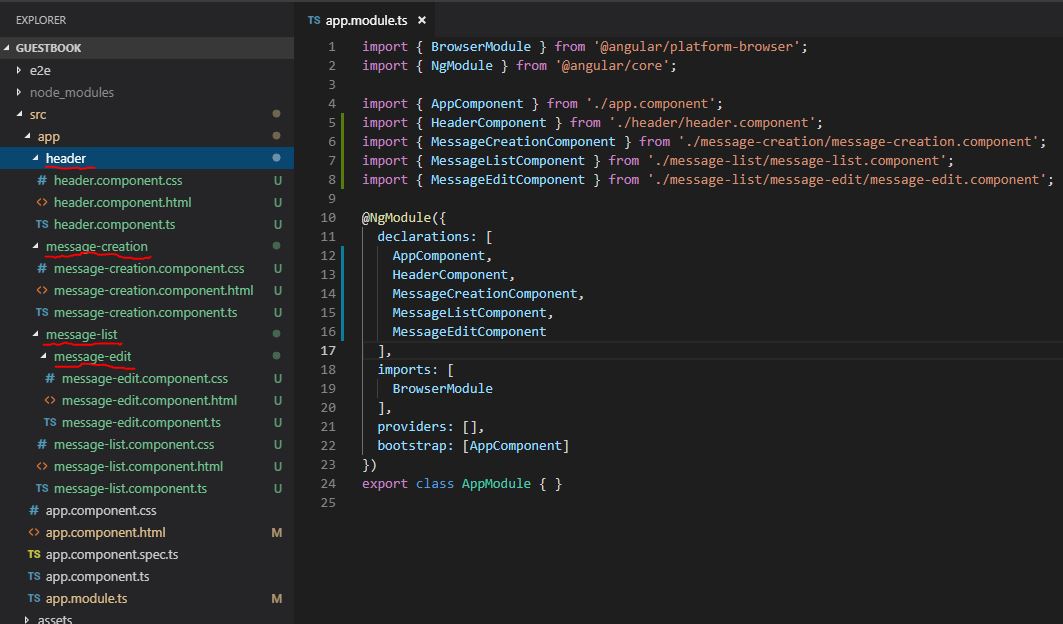Click the HTML icon beside app.component.html
Viewport: 1063px width, 624px height.
tap(34, 533)
